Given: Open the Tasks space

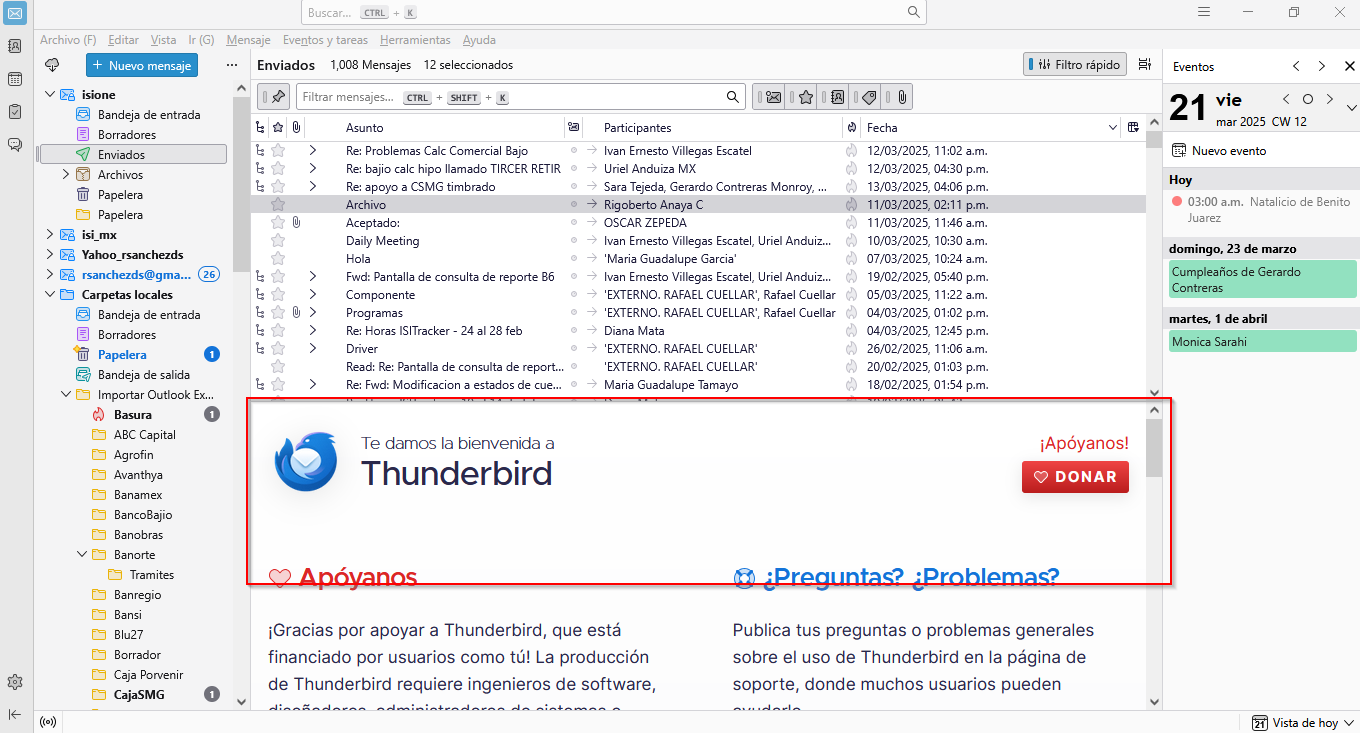Looking at the screenshot, I should click(x=15, y=111).
